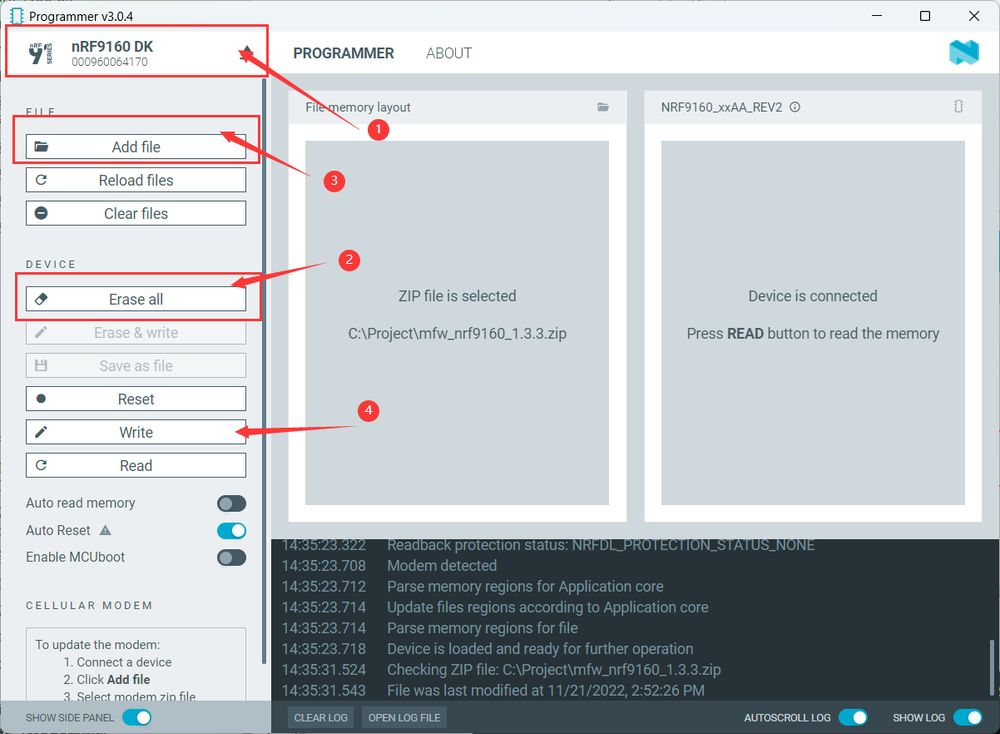Click the warning triangle beside Auto Reset
The height and width of the screenshot is (734, 1000).
105,530
